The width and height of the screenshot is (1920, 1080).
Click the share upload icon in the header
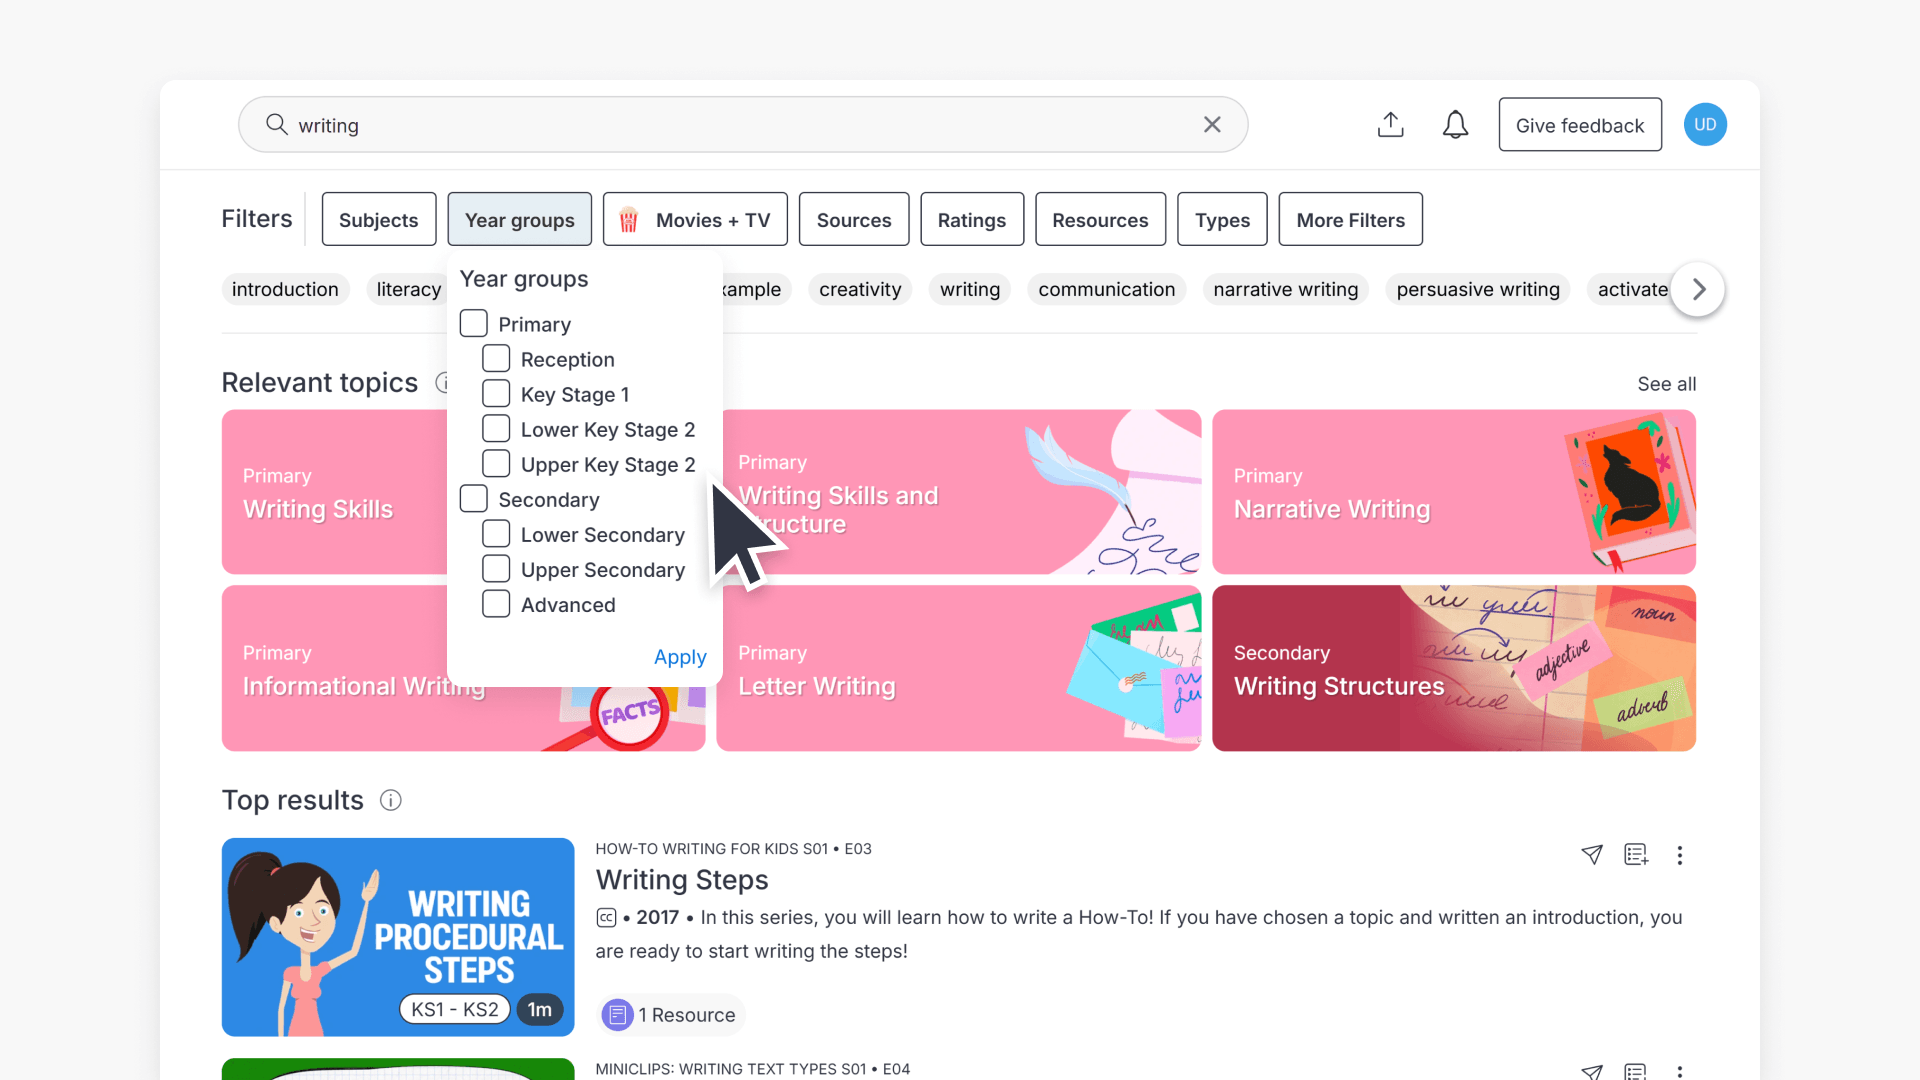[x=1390, y=124]
